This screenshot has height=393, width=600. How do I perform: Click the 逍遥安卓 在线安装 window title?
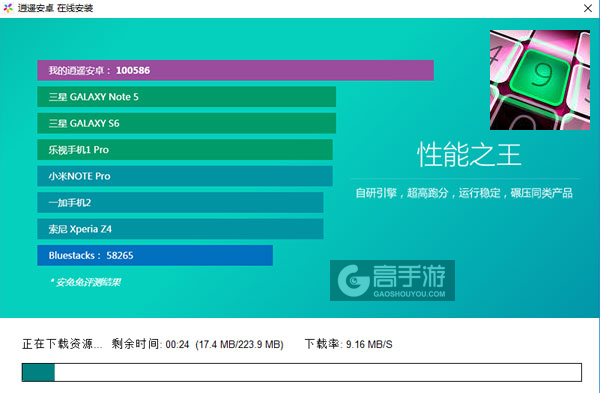[55, 8]
